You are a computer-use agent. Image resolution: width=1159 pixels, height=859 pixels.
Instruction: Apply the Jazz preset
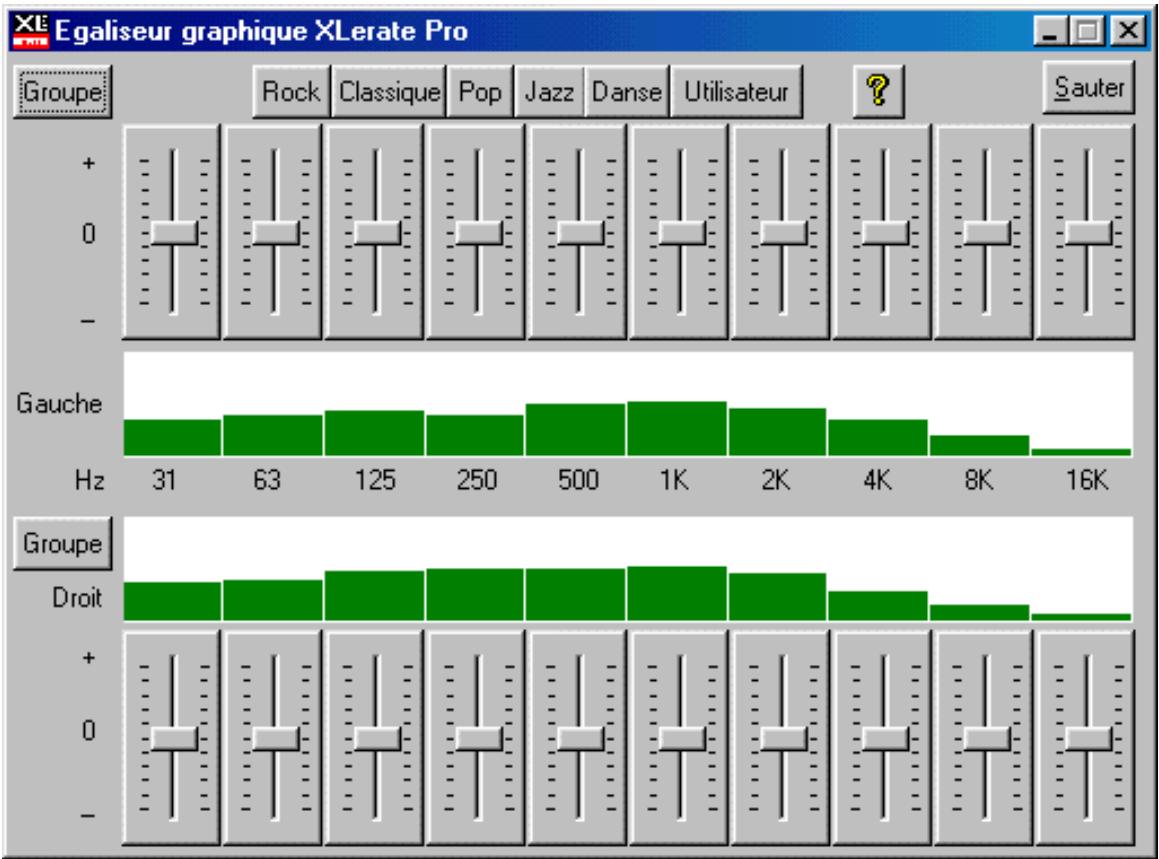(549, 92)
